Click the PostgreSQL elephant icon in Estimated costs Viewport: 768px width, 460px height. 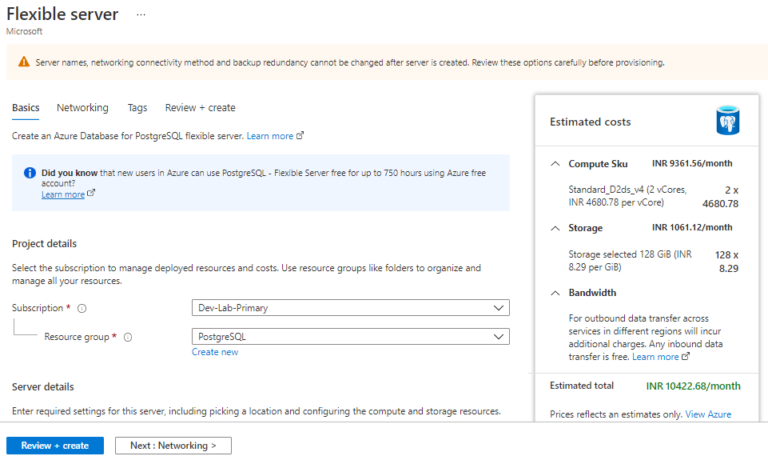[727, 122]
